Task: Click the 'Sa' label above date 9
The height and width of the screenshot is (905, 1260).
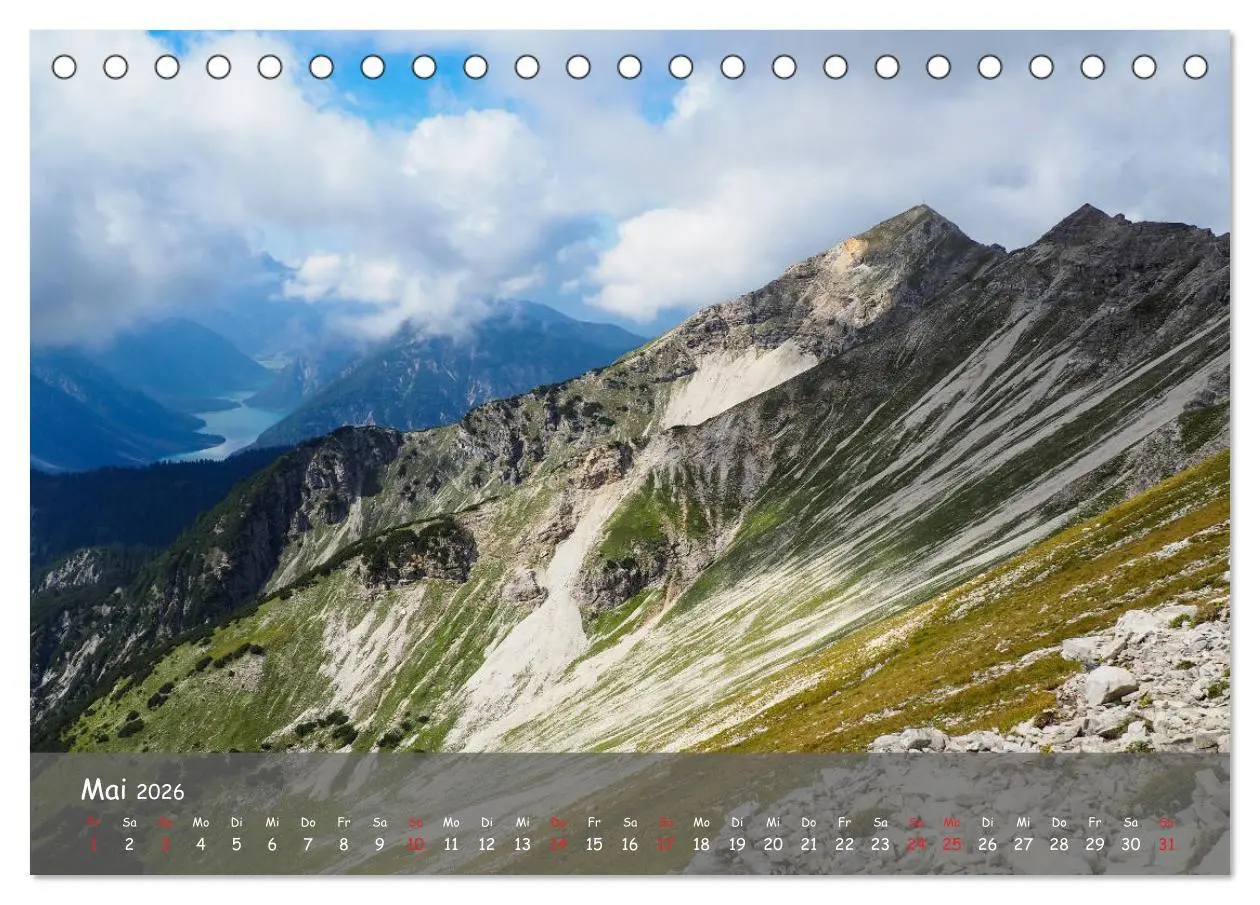Action: click(380, 822)
